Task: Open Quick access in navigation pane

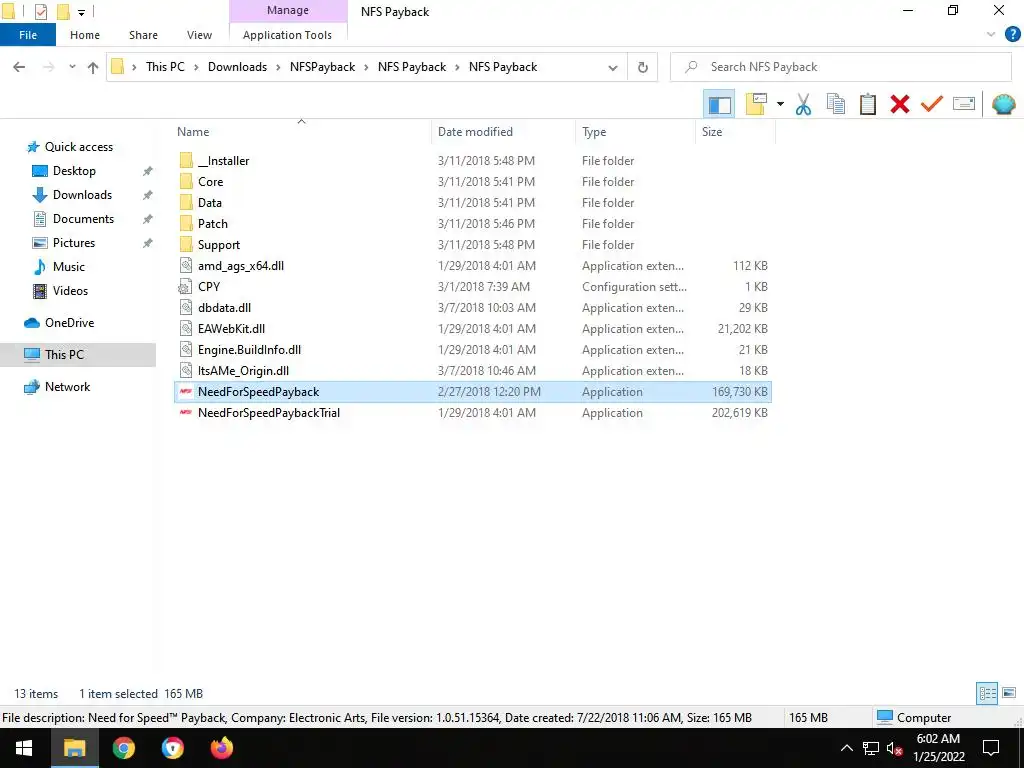Action: coord(78,147)
